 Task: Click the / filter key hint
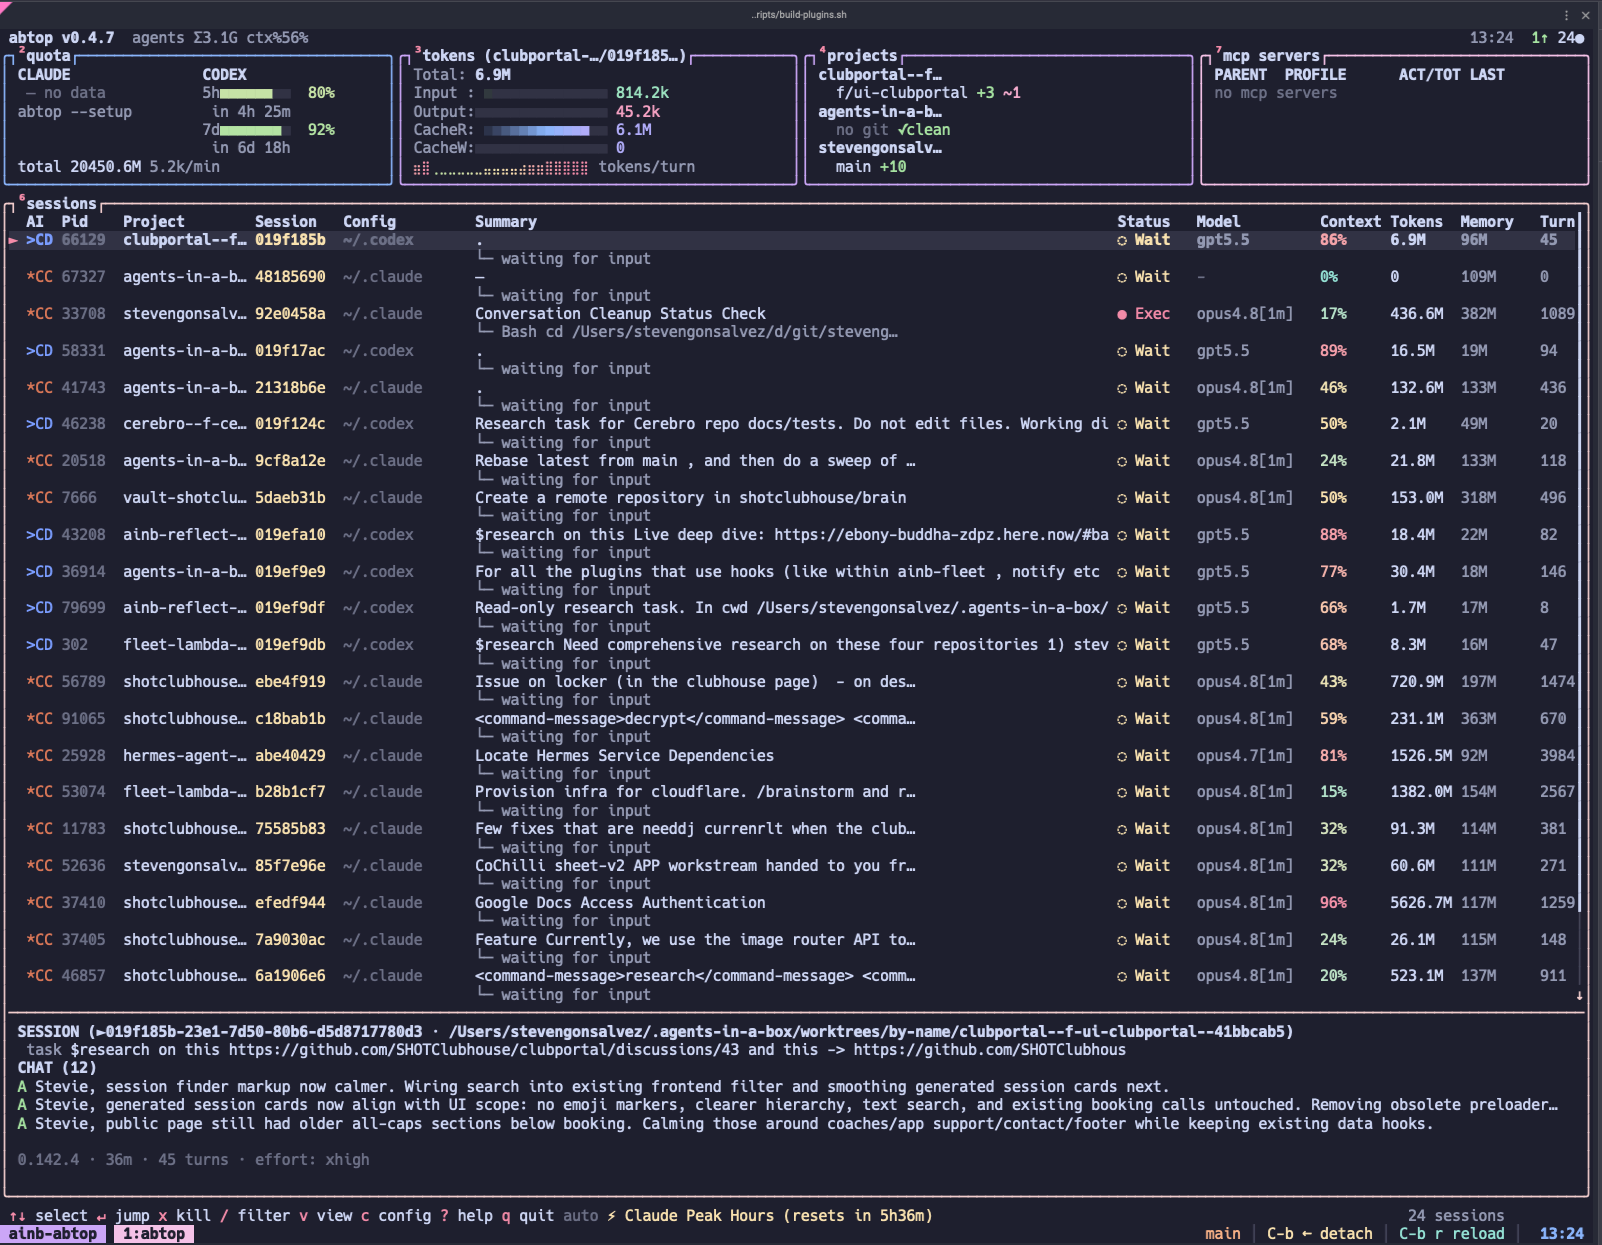(x=255, y=1216)
